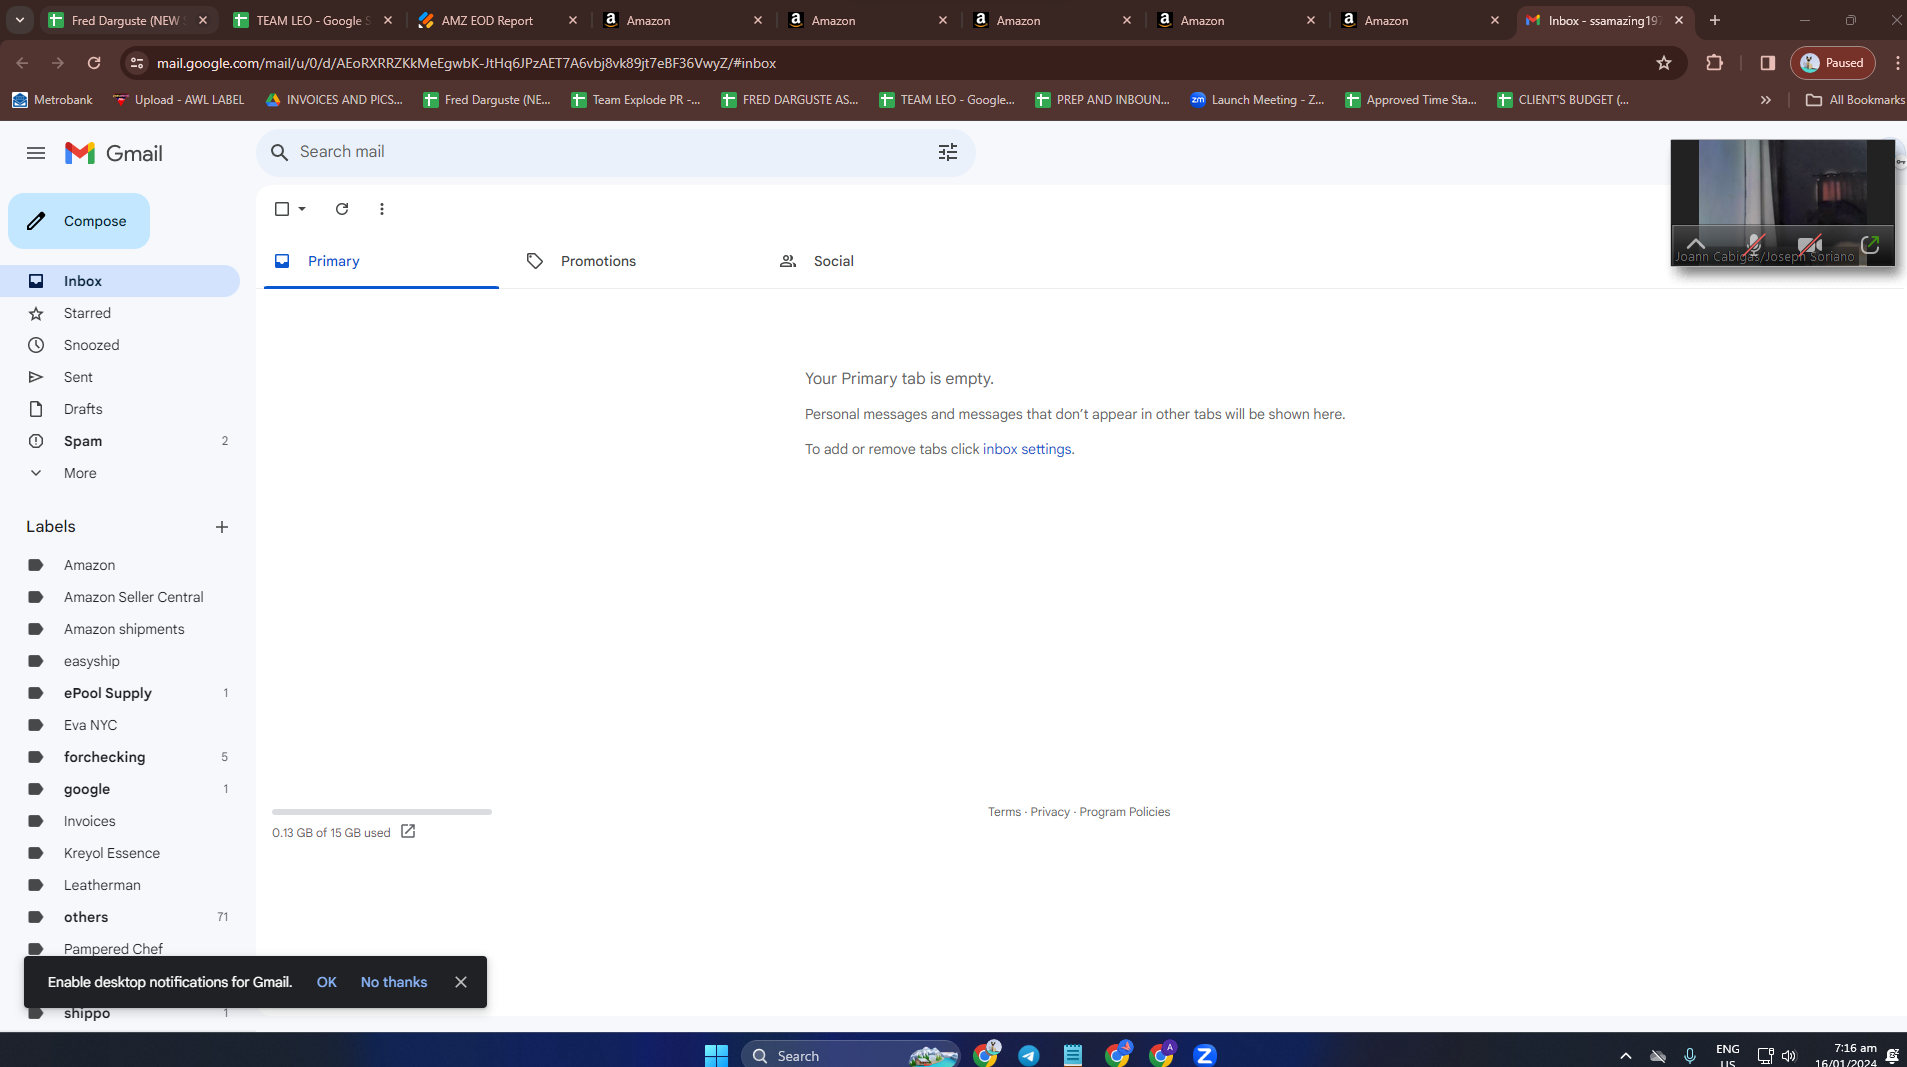
Task: Open the Starred folder
Action: 120,313
